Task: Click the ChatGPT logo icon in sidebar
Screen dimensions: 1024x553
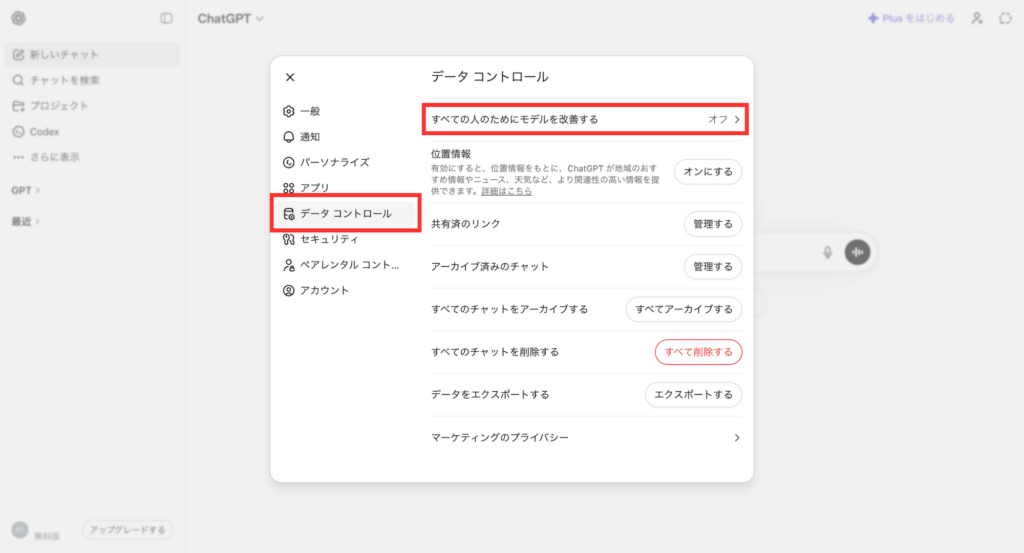Action: pos(18,18)
